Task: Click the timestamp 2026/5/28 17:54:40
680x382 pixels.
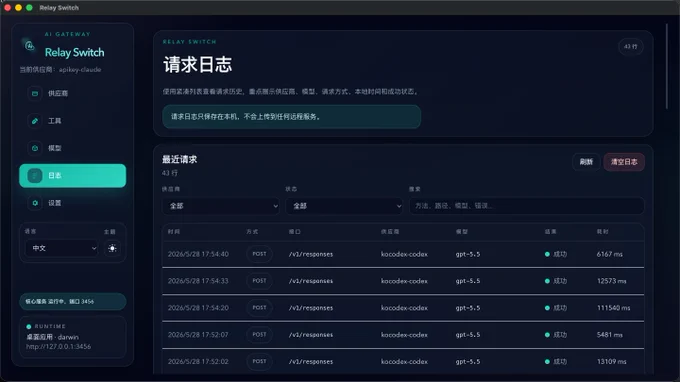Action: [x=198, y=254]
